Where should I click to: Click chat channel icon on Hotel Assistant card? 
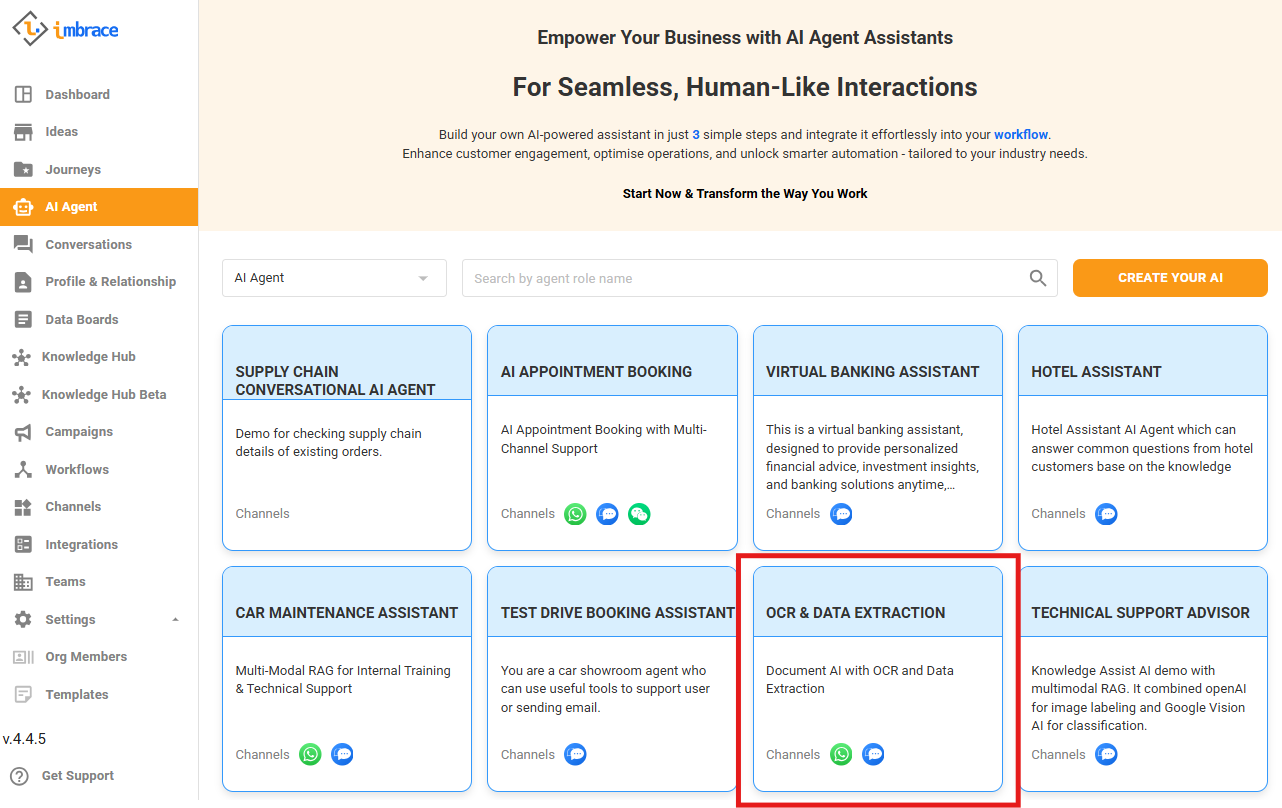coord(1106,514)
